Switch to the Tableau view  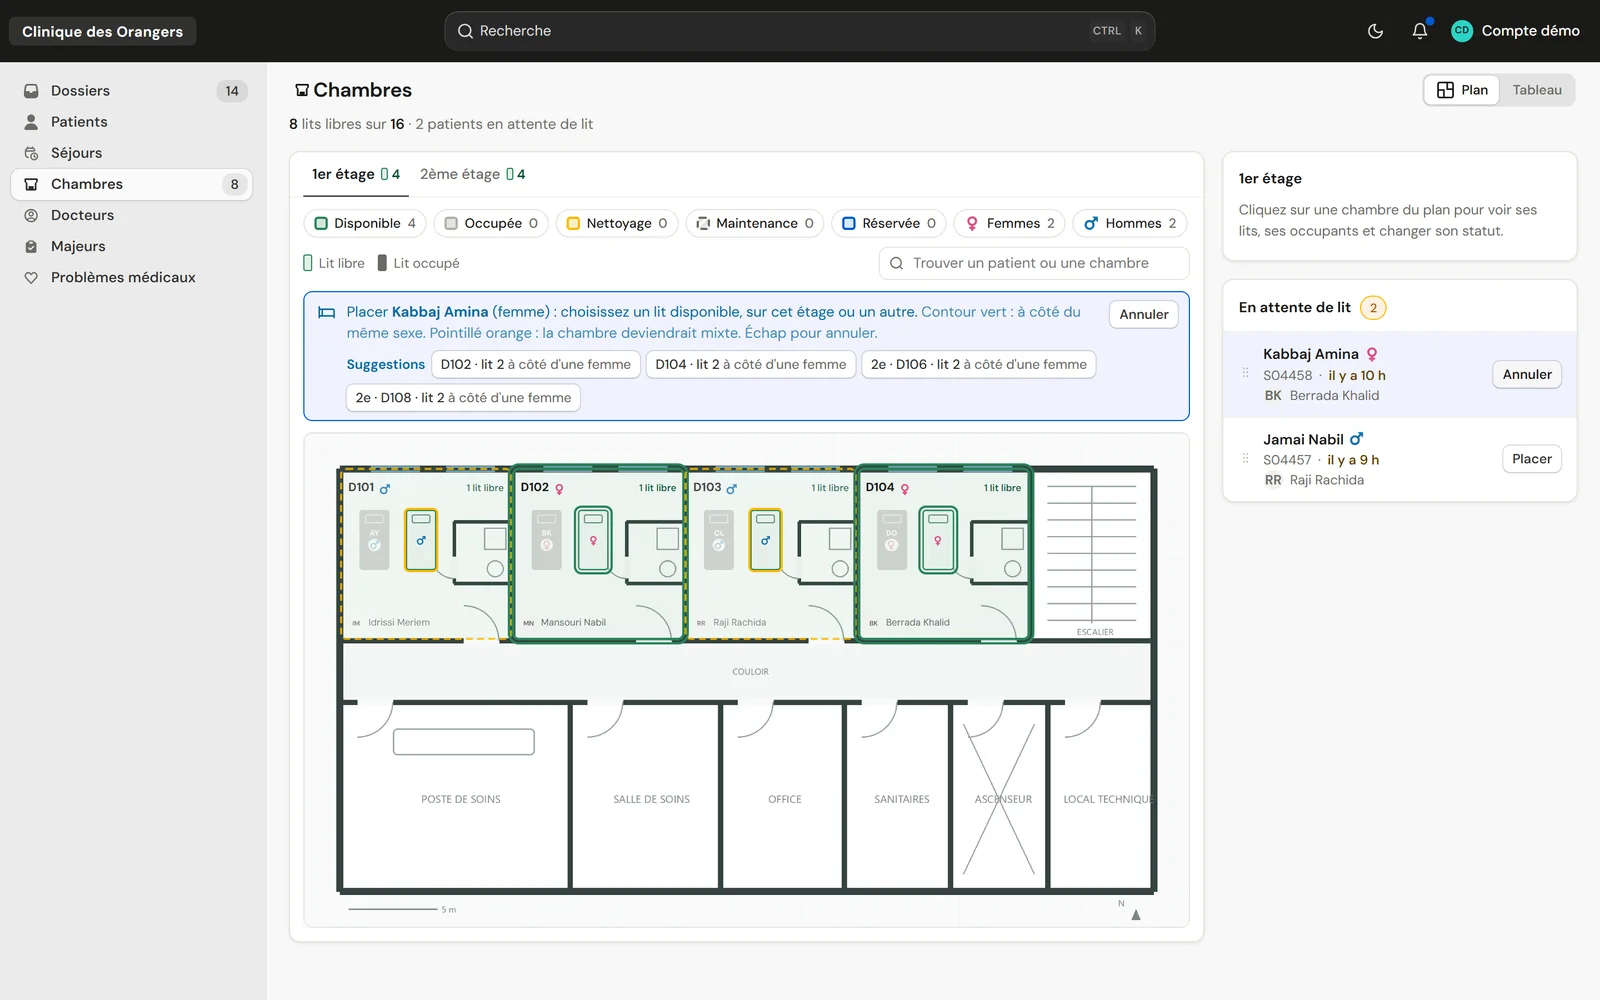[x=1536, y=90]
